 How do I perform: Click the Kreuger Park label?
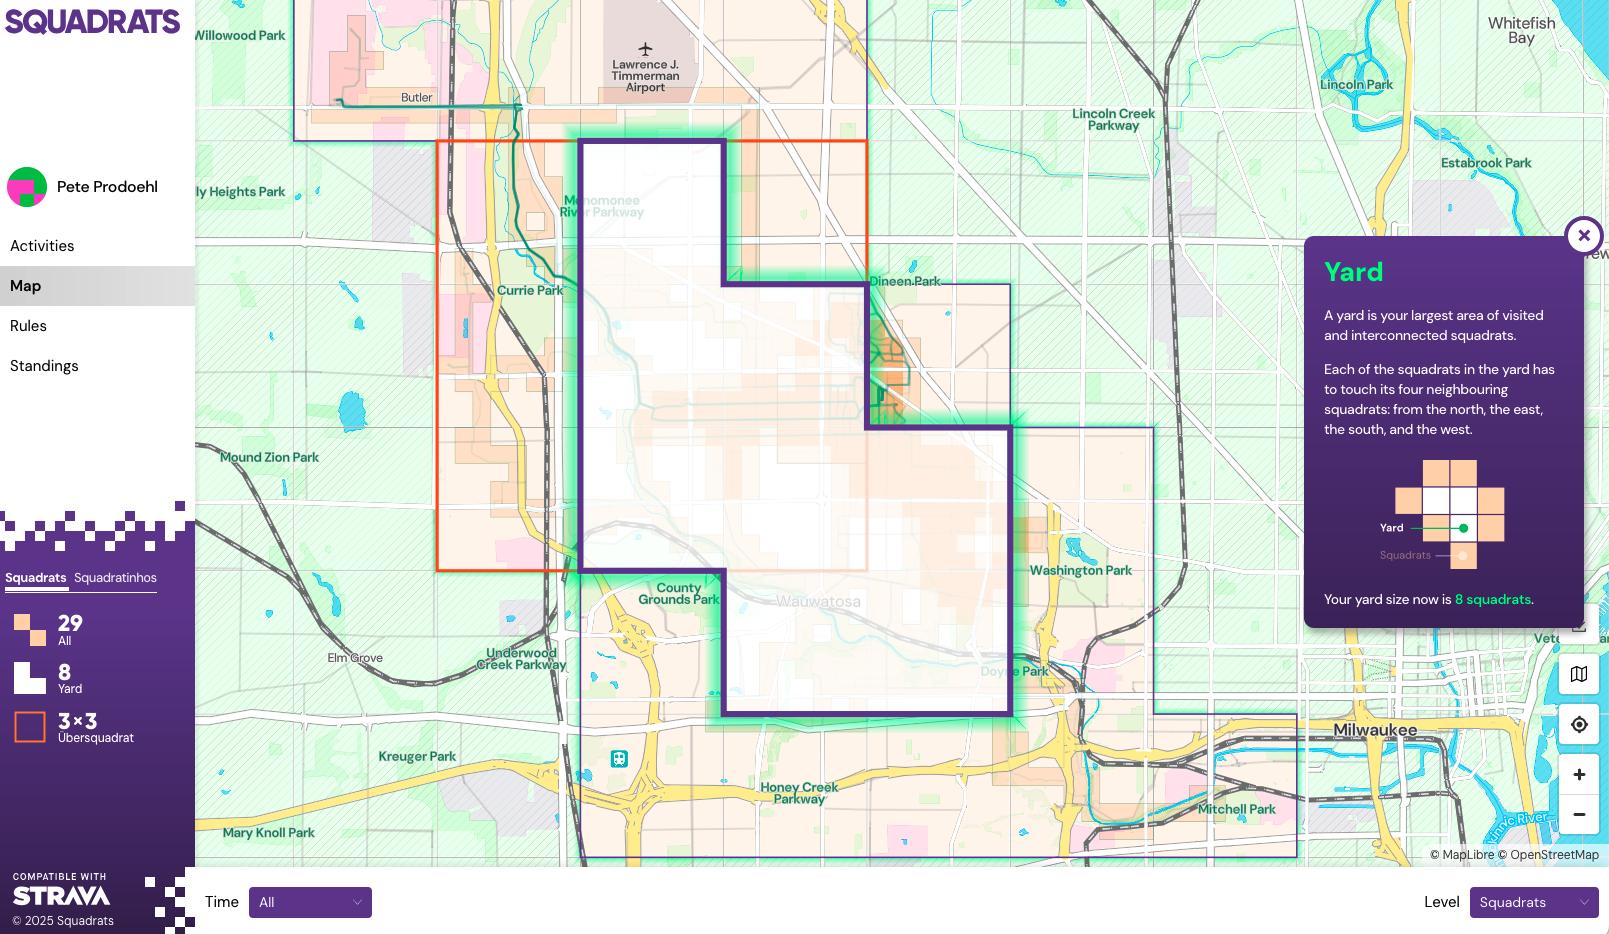coord(417,757)
